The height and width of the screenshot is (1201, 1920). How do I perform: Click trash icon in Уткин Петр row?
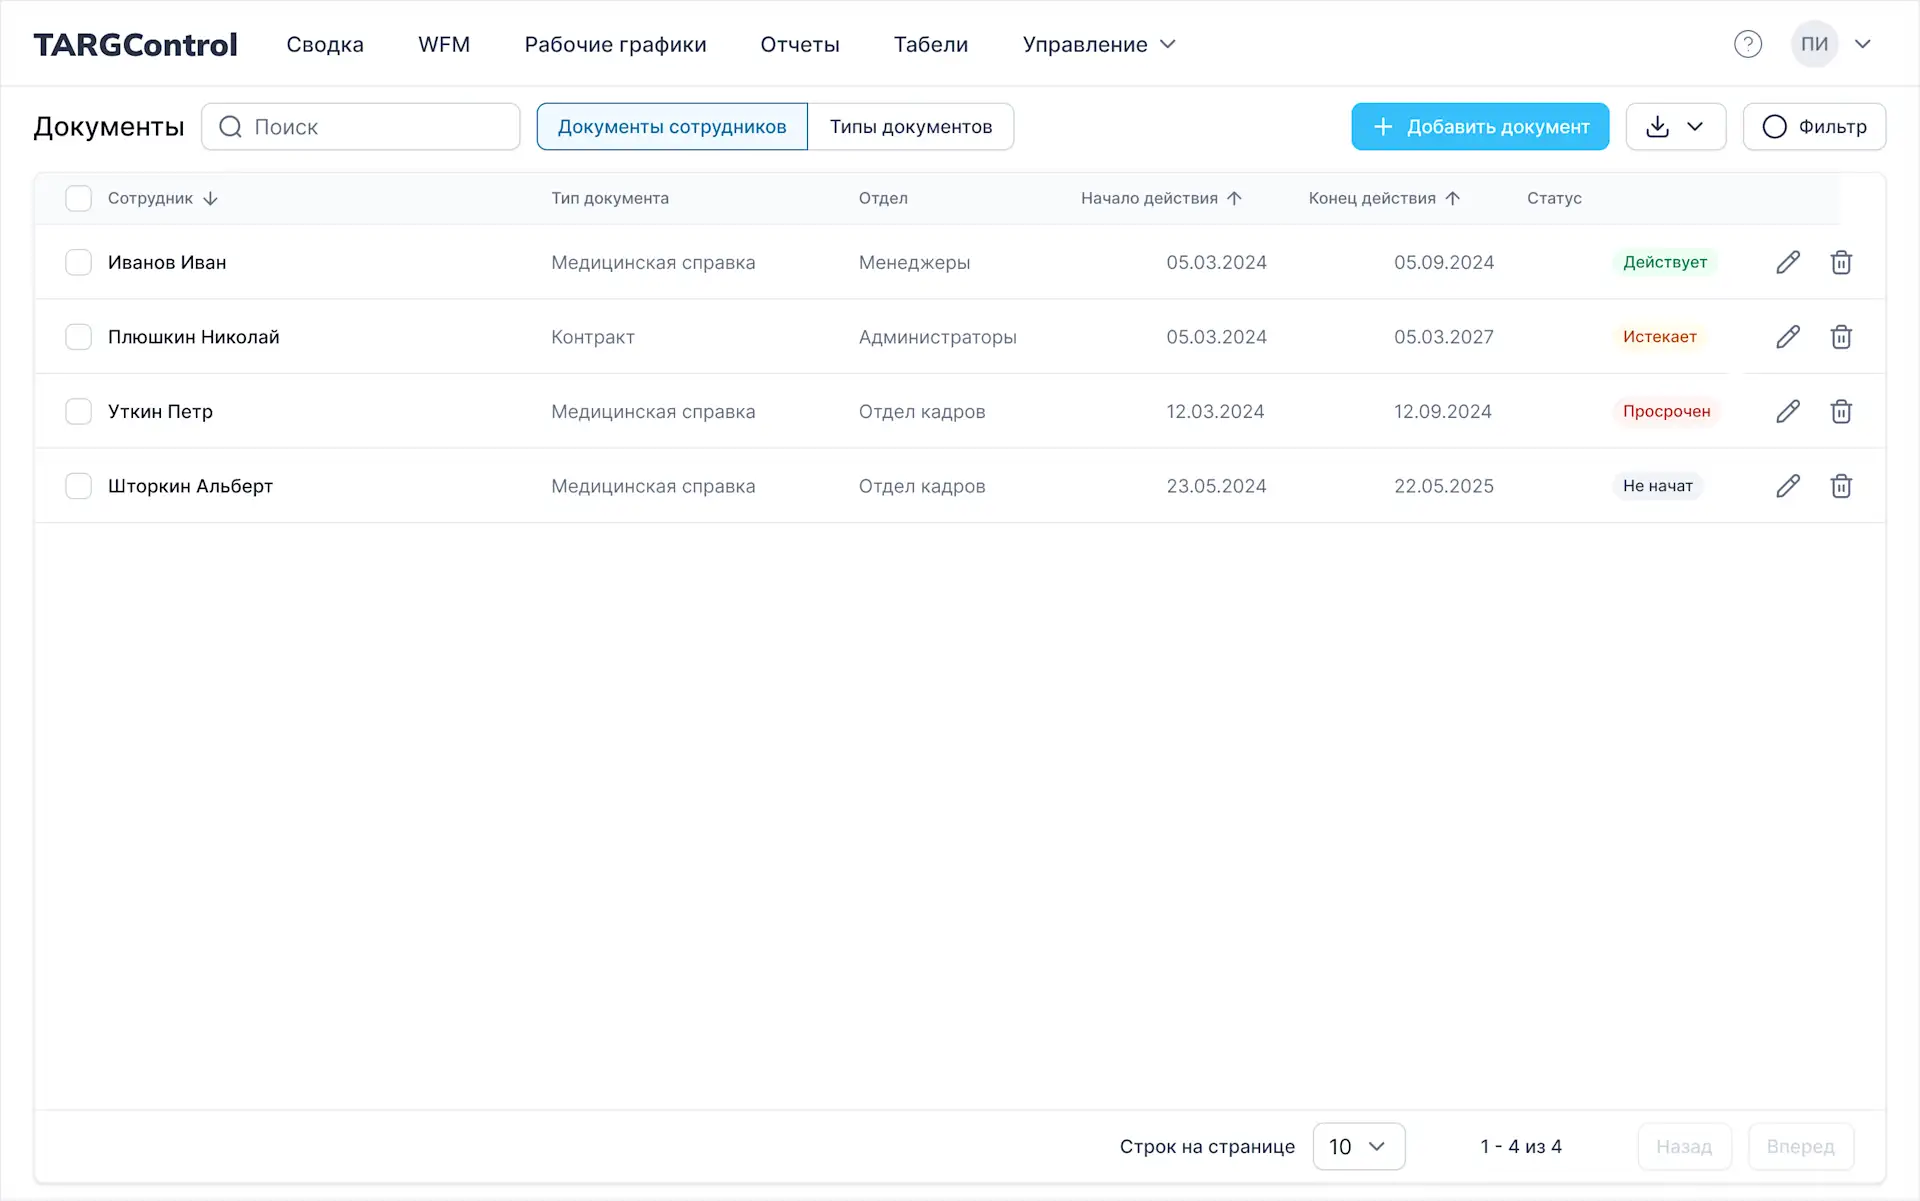[x=1841, y=411]
